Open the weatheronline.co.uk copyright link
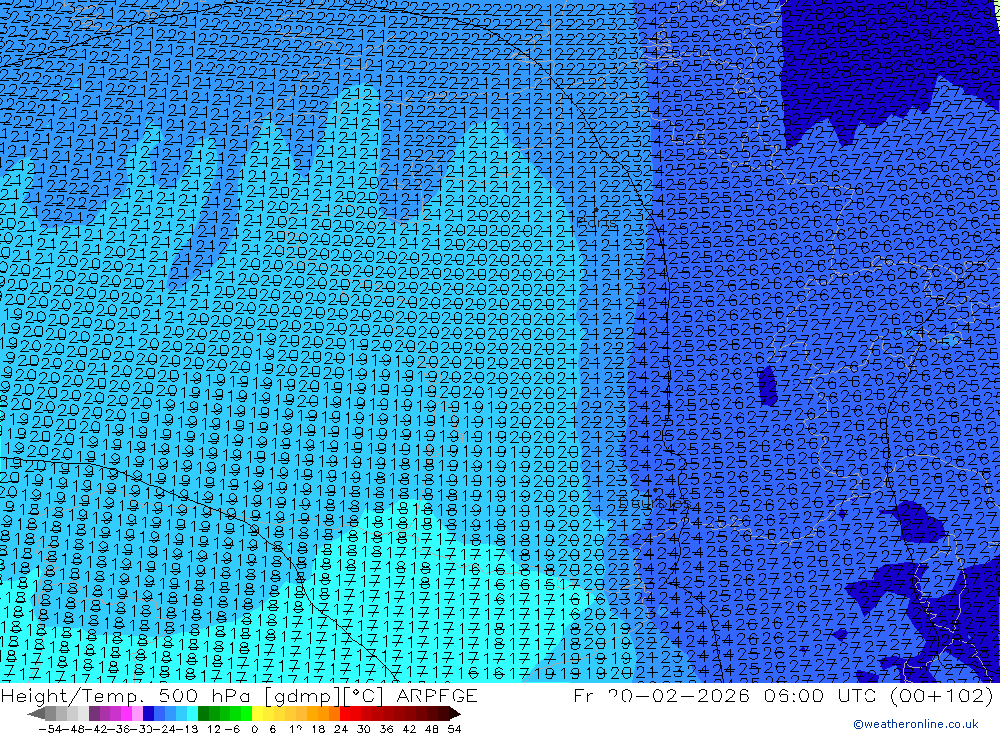This screenshot has width=1000, height=733. tap(916, 724)
